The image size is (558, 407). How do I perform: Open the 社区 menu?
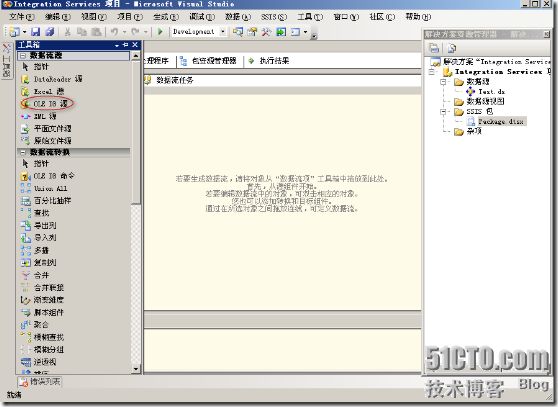pos(382,17)
